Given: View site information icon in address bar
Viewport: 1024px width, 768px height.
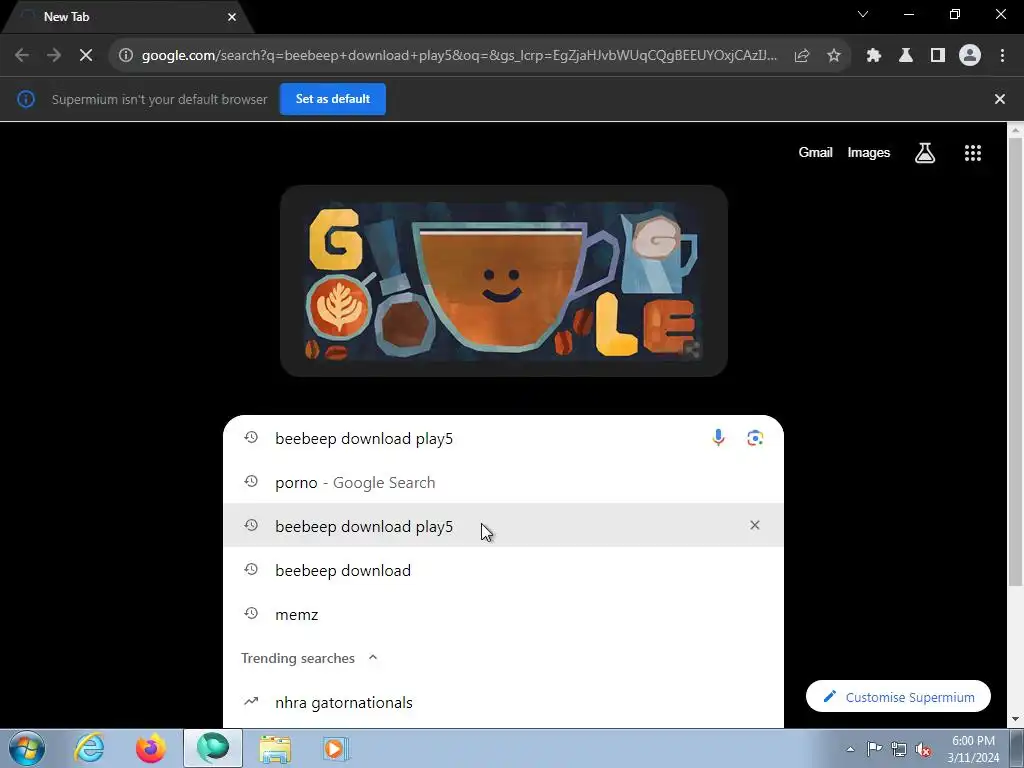Looking at the screenshot, I should [126, 56].
